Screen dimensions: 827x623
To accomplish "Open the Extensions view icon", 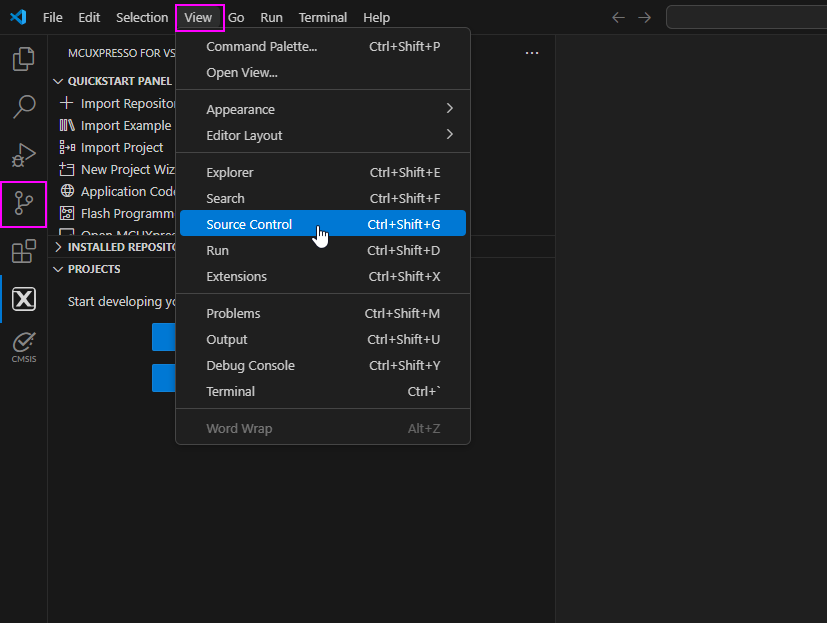I will [x=23, y=251].
